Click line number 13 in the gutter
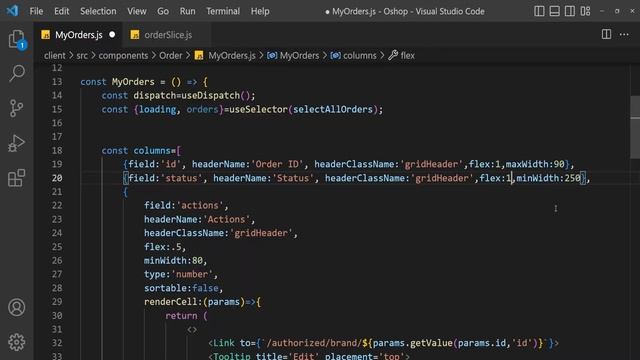This screenshot has width=640, height=360. [57, 82]
